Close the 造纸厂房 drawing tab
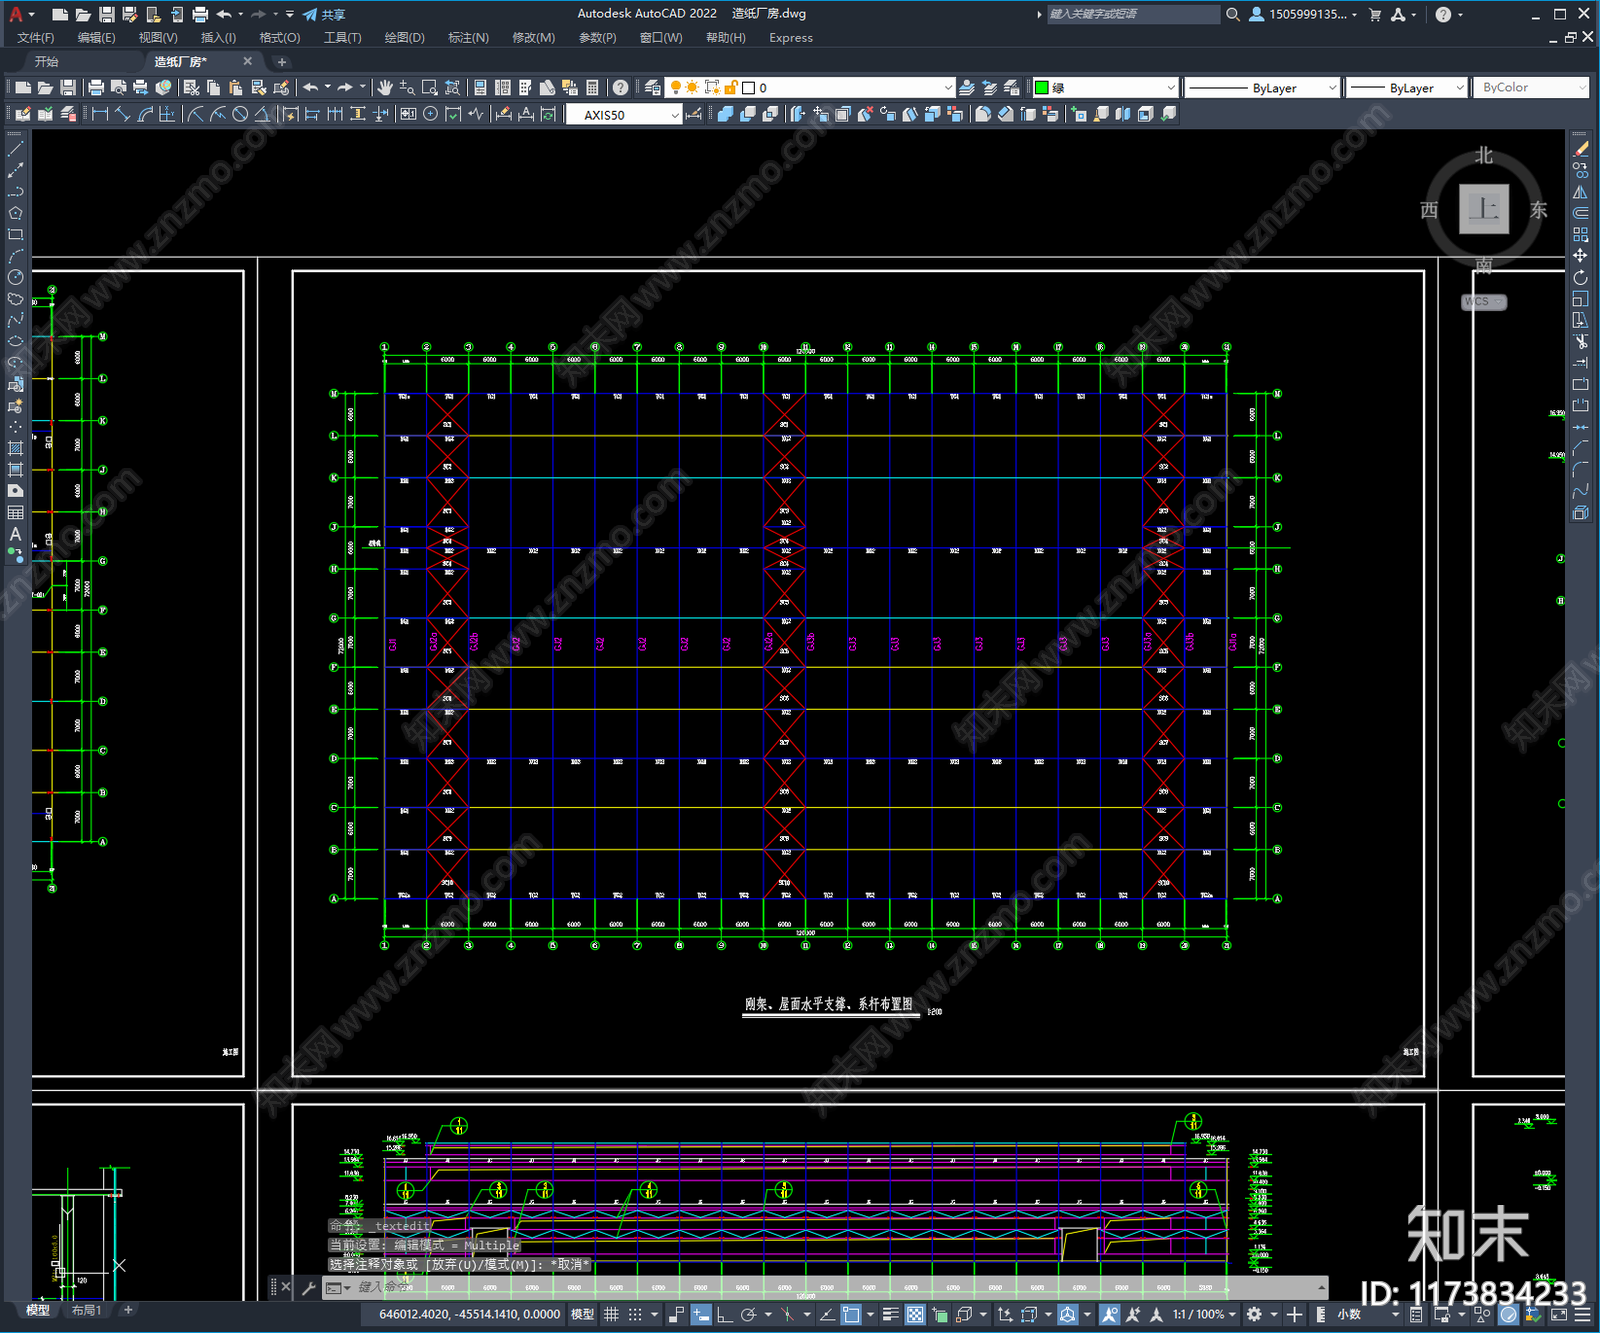 (x=248, y=62)
